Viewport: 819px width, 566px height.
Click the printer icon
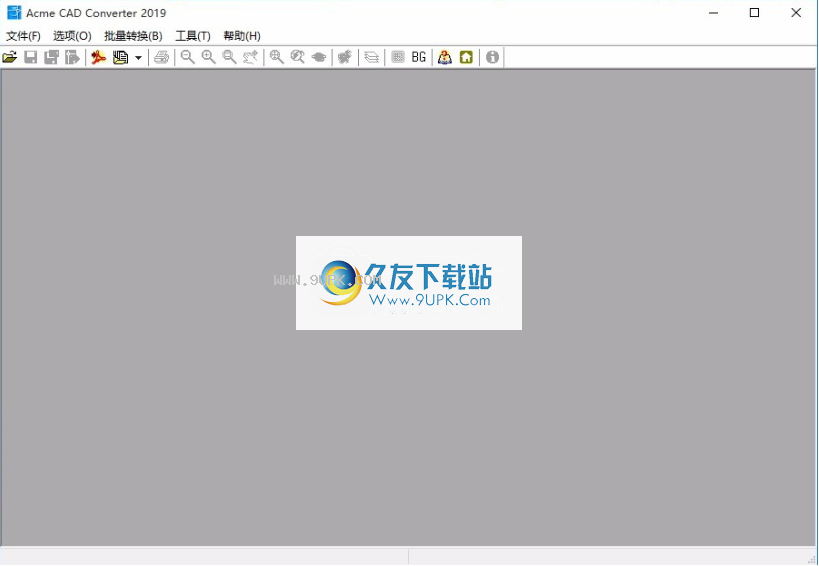tap(162, 57)
